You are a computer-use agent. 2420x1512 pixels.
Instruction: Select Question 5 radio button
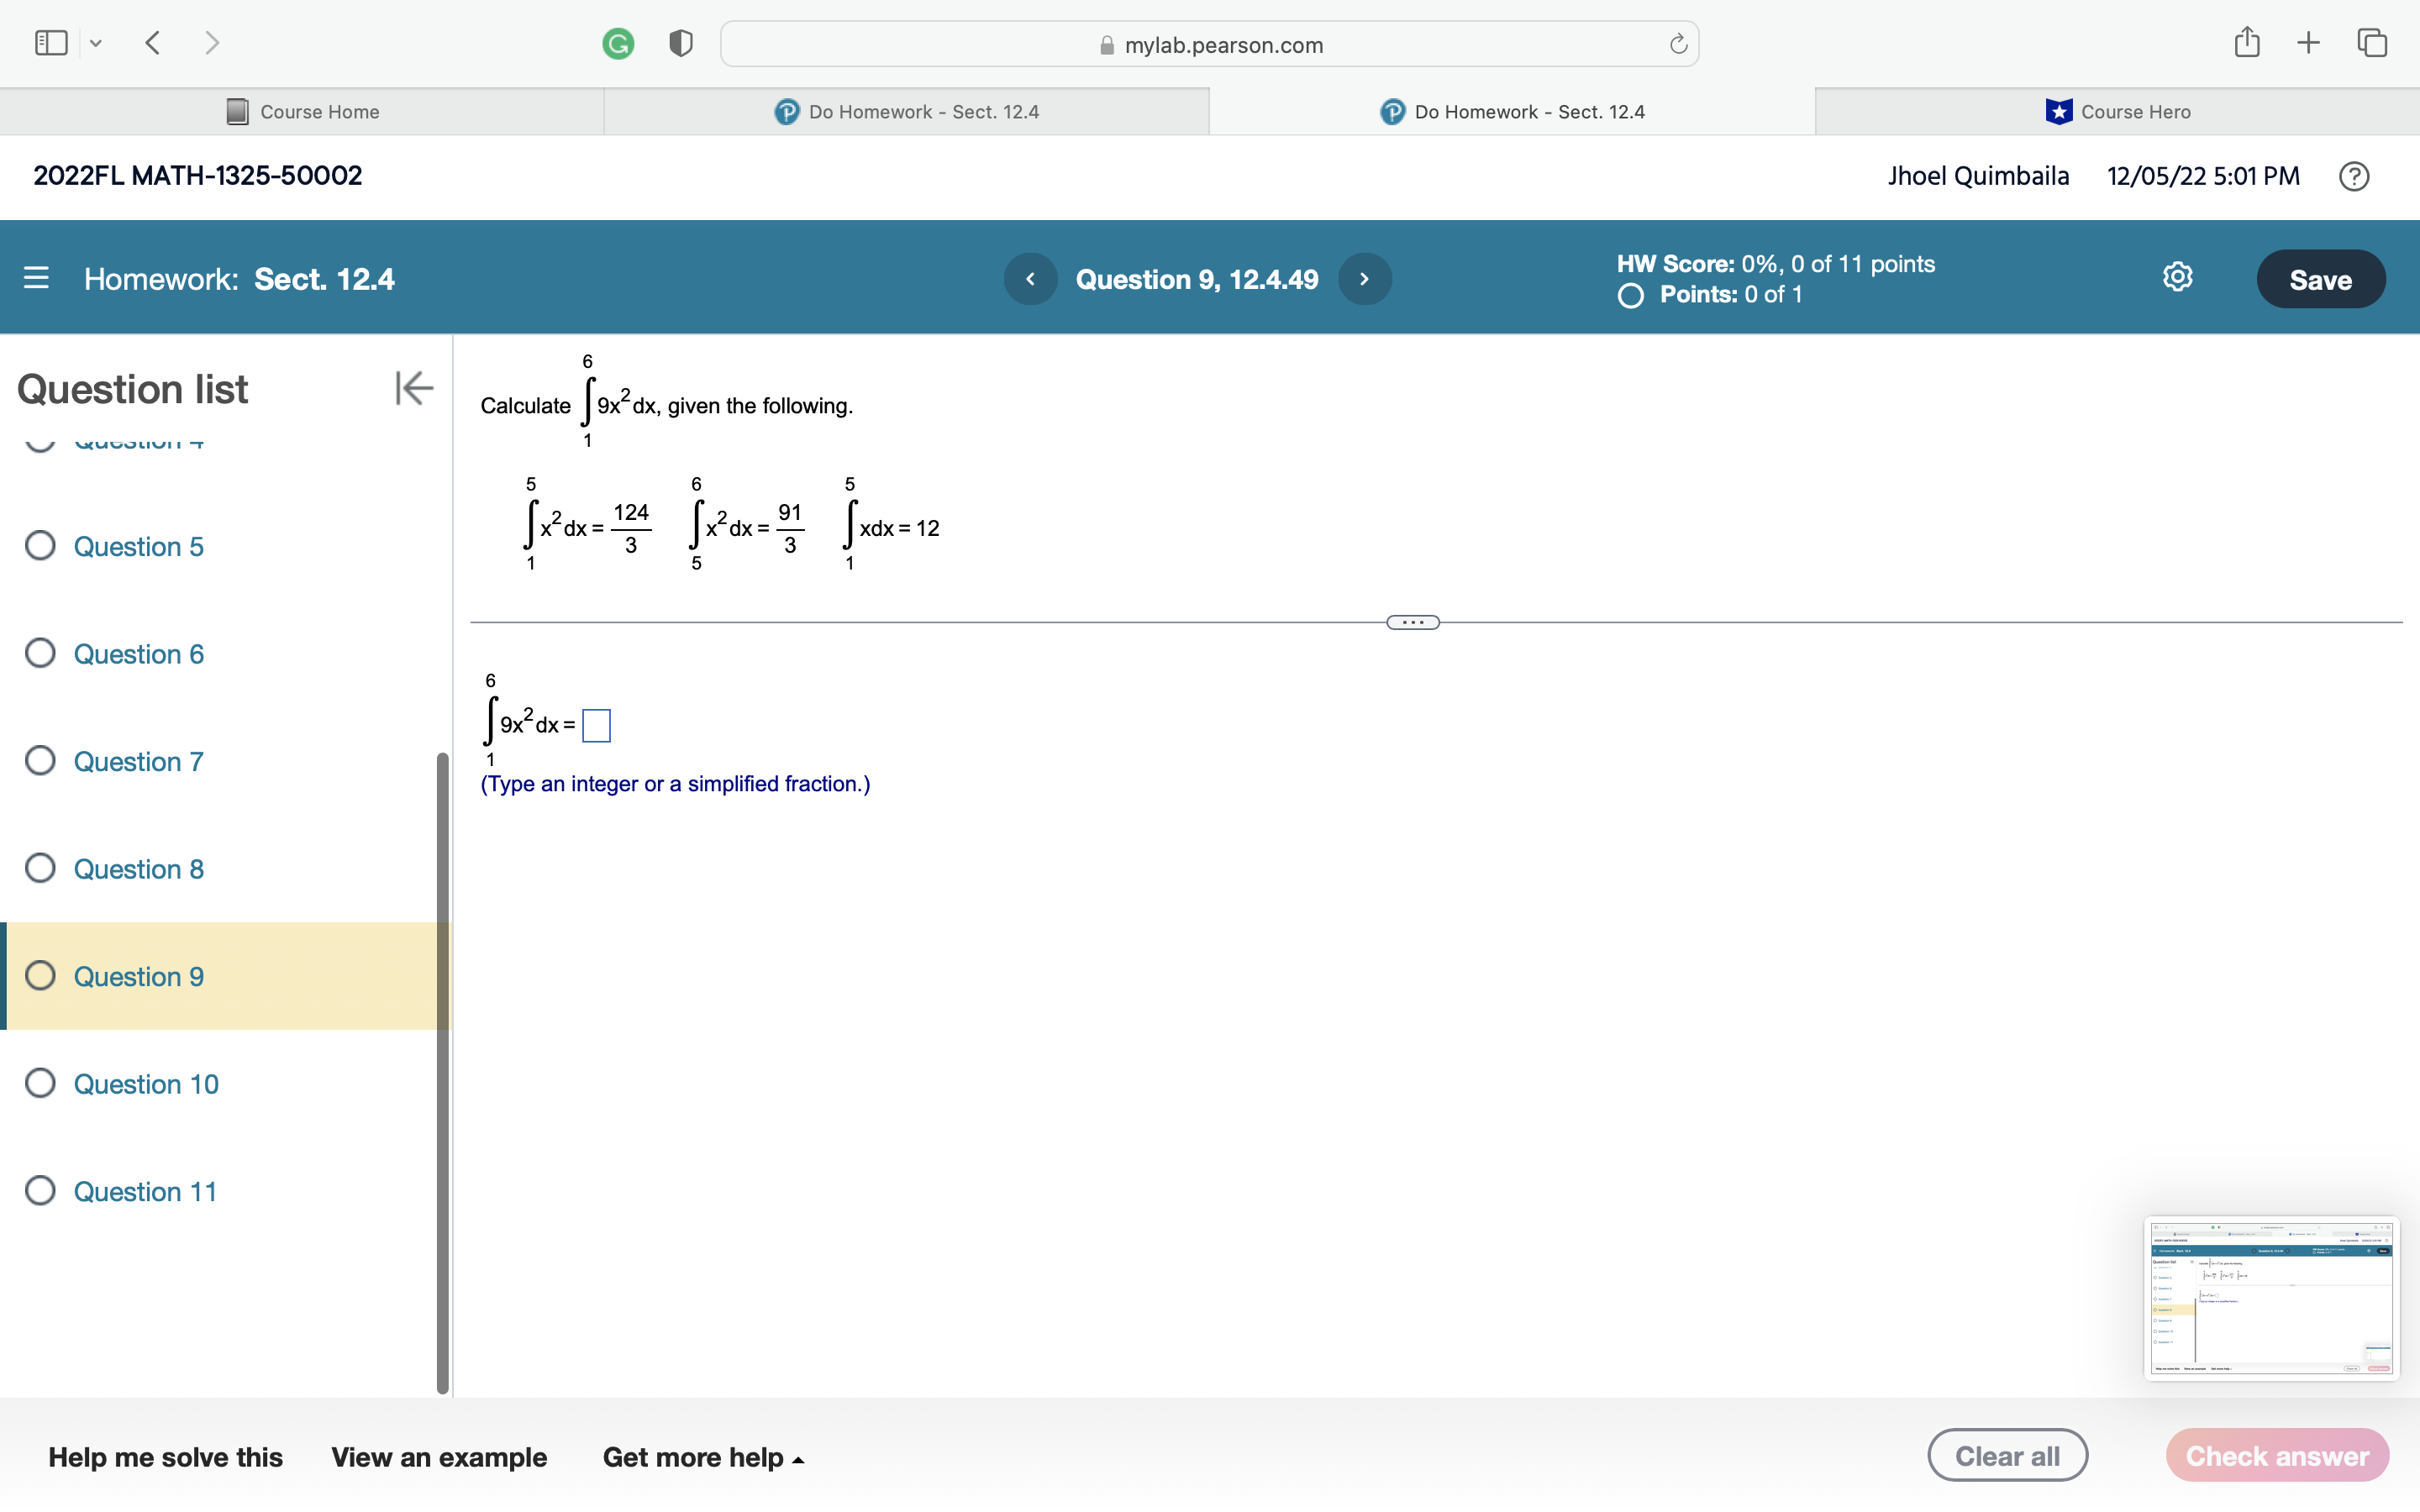40,546
